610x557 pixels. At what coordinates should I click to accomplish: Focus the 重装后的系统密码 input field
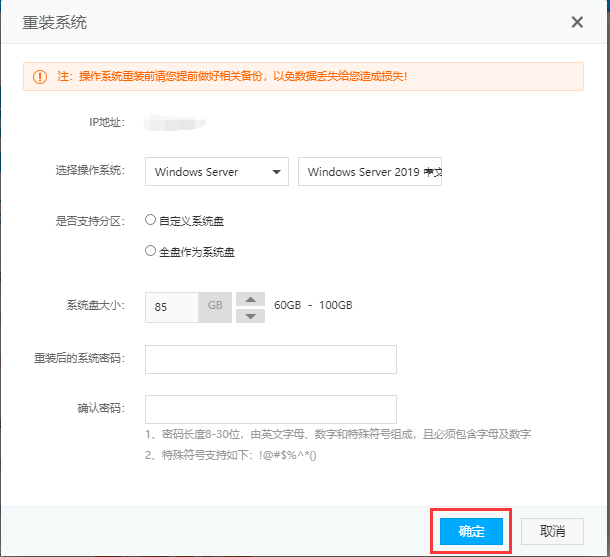pyautogui.click(x=270, y=359)
